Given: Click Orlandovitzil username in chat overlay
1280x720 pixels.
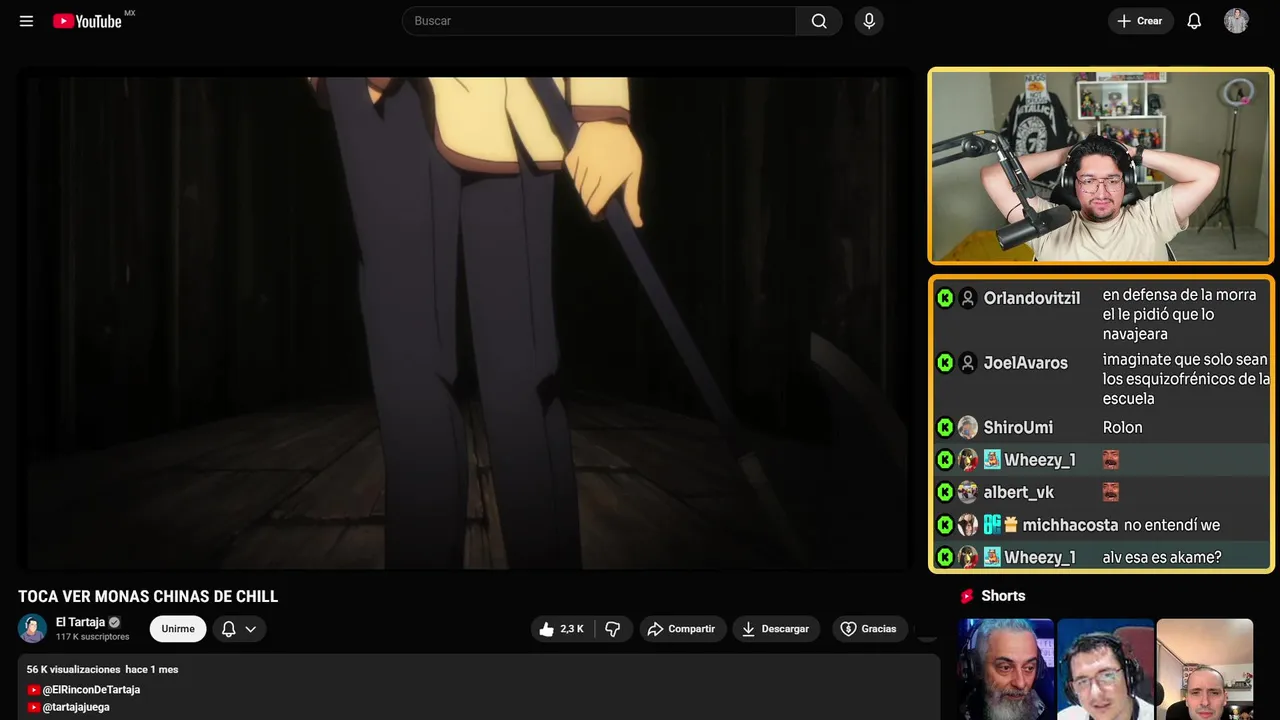Looking at the screenshot, I should pyautogui.click(x=1032, y=298).
